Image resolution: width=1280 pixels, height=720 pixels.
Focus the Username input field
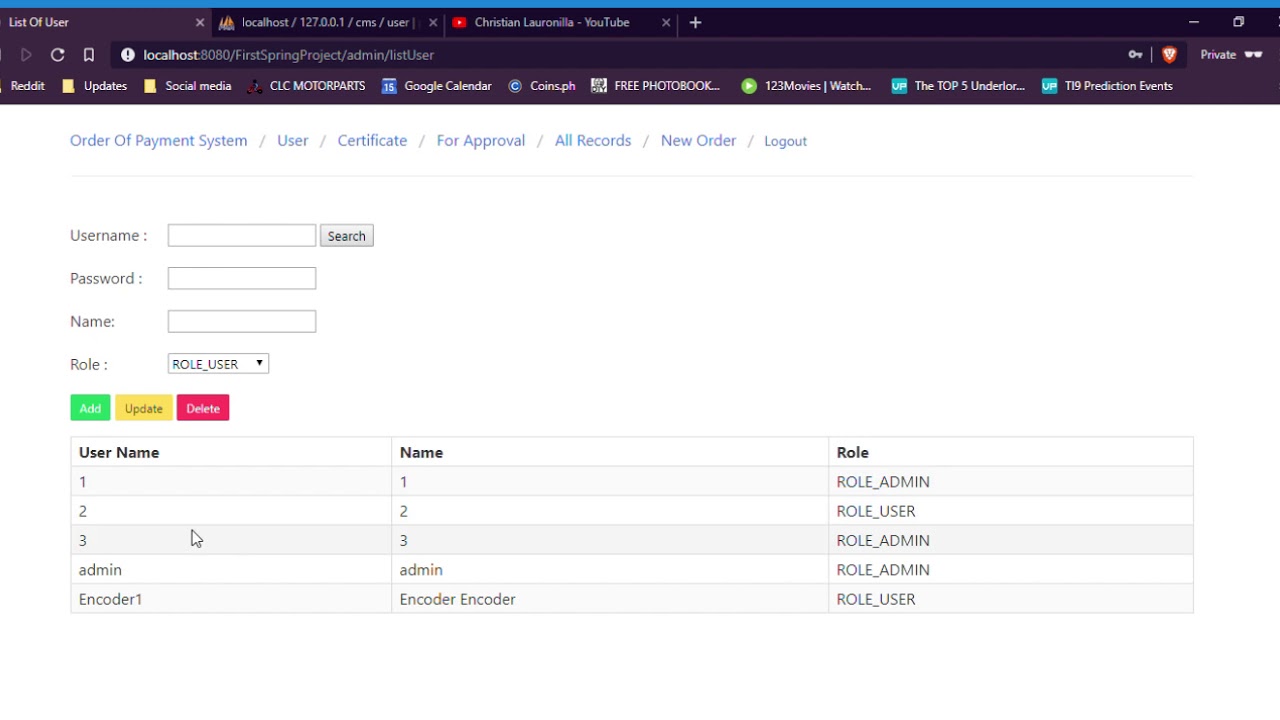[x=242, y=235]
